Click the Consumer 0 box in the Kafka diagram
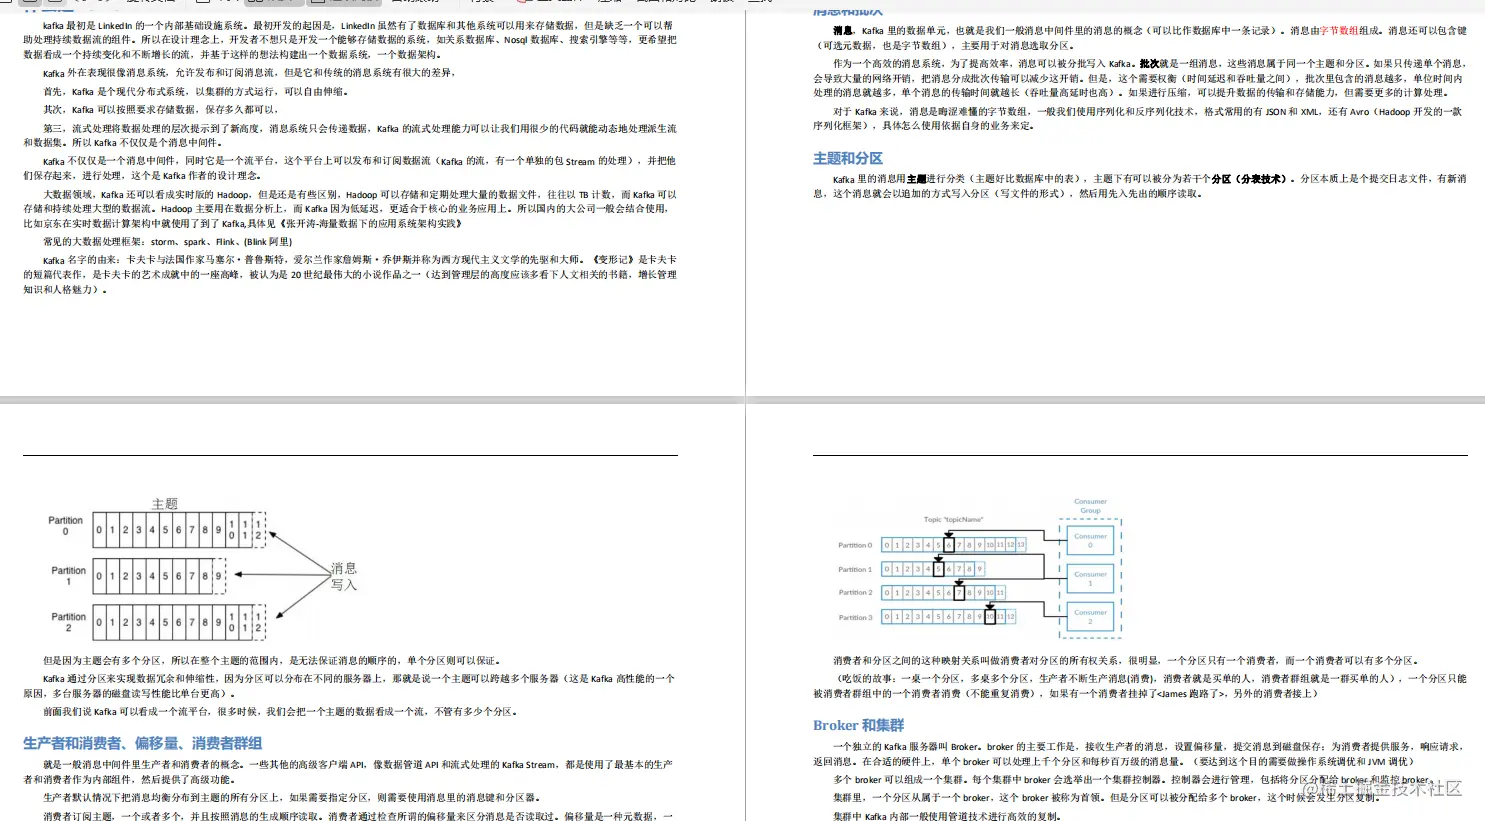This screenshot has height=821, width=1485. pyautogui.click(x=1090, y=540)
